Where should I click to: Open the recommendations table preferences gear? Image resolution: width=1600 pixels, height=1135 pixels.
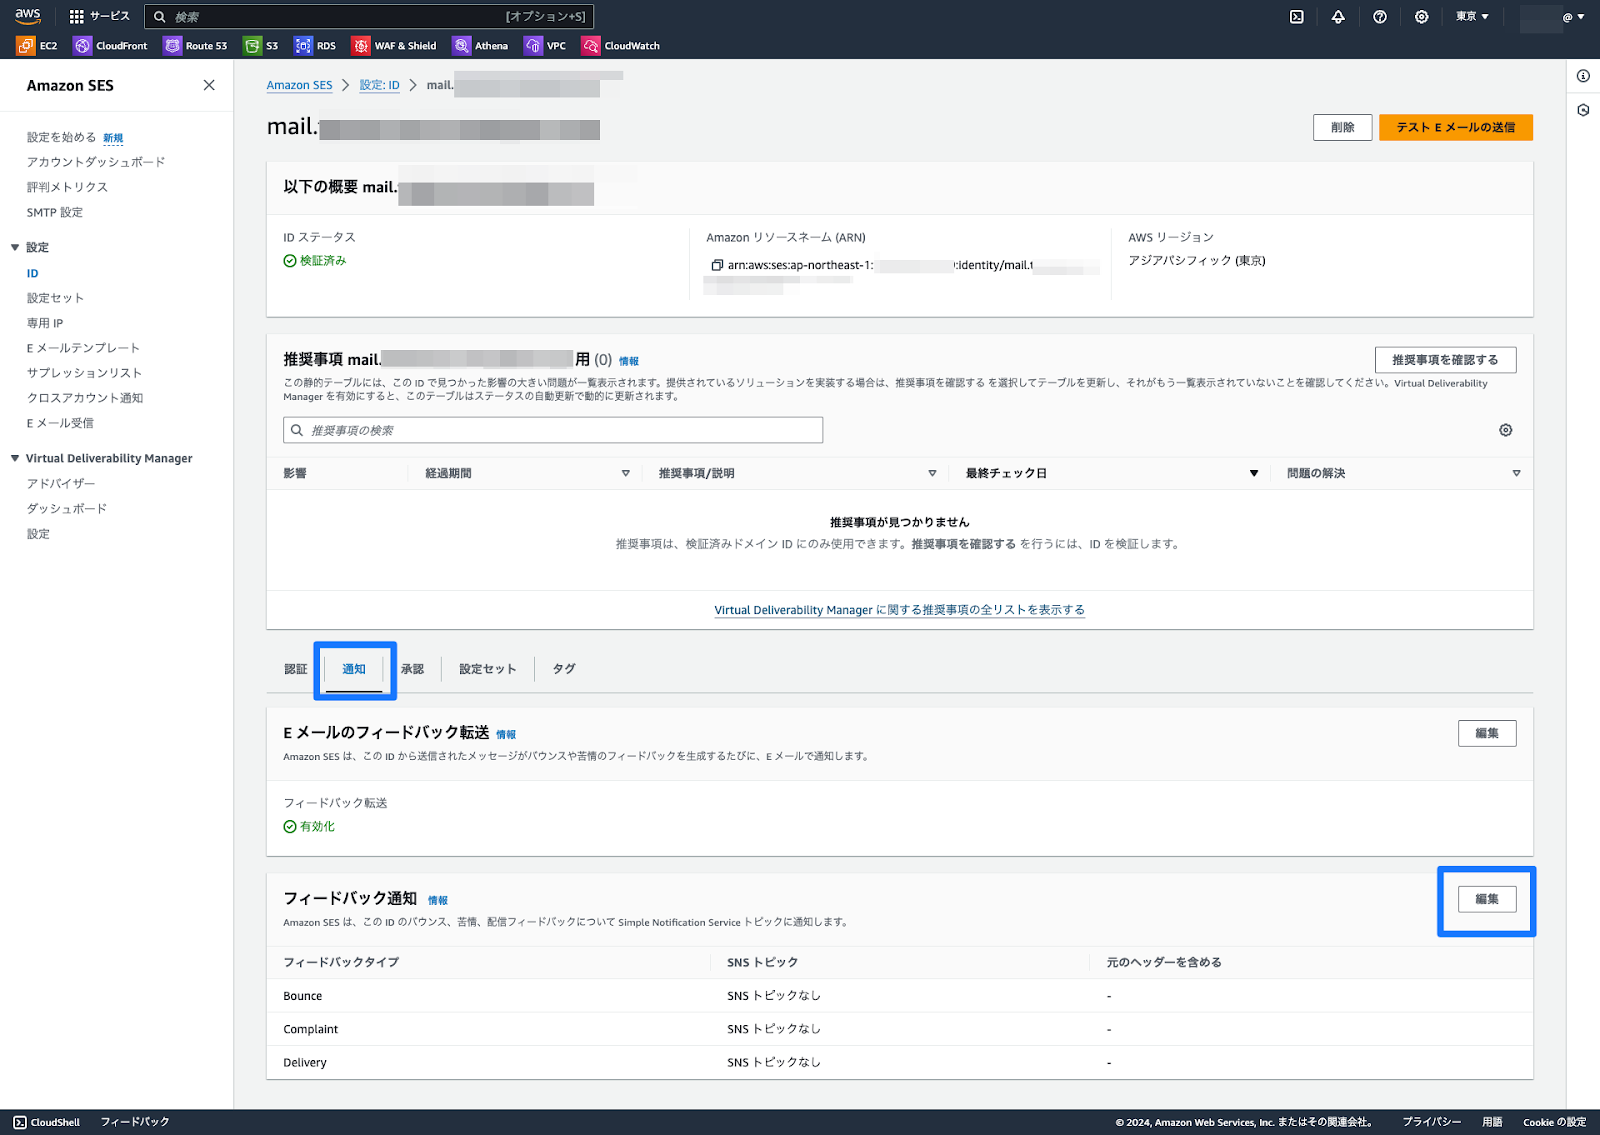(x=1506, y=429)
